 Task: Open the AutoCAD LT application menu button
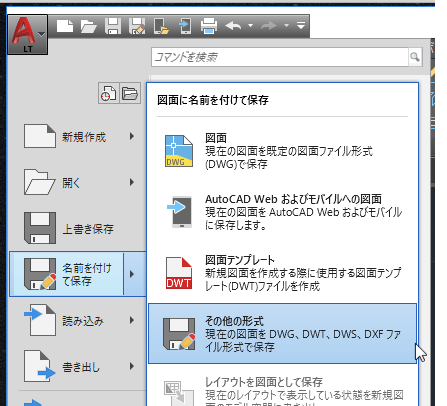28,35
